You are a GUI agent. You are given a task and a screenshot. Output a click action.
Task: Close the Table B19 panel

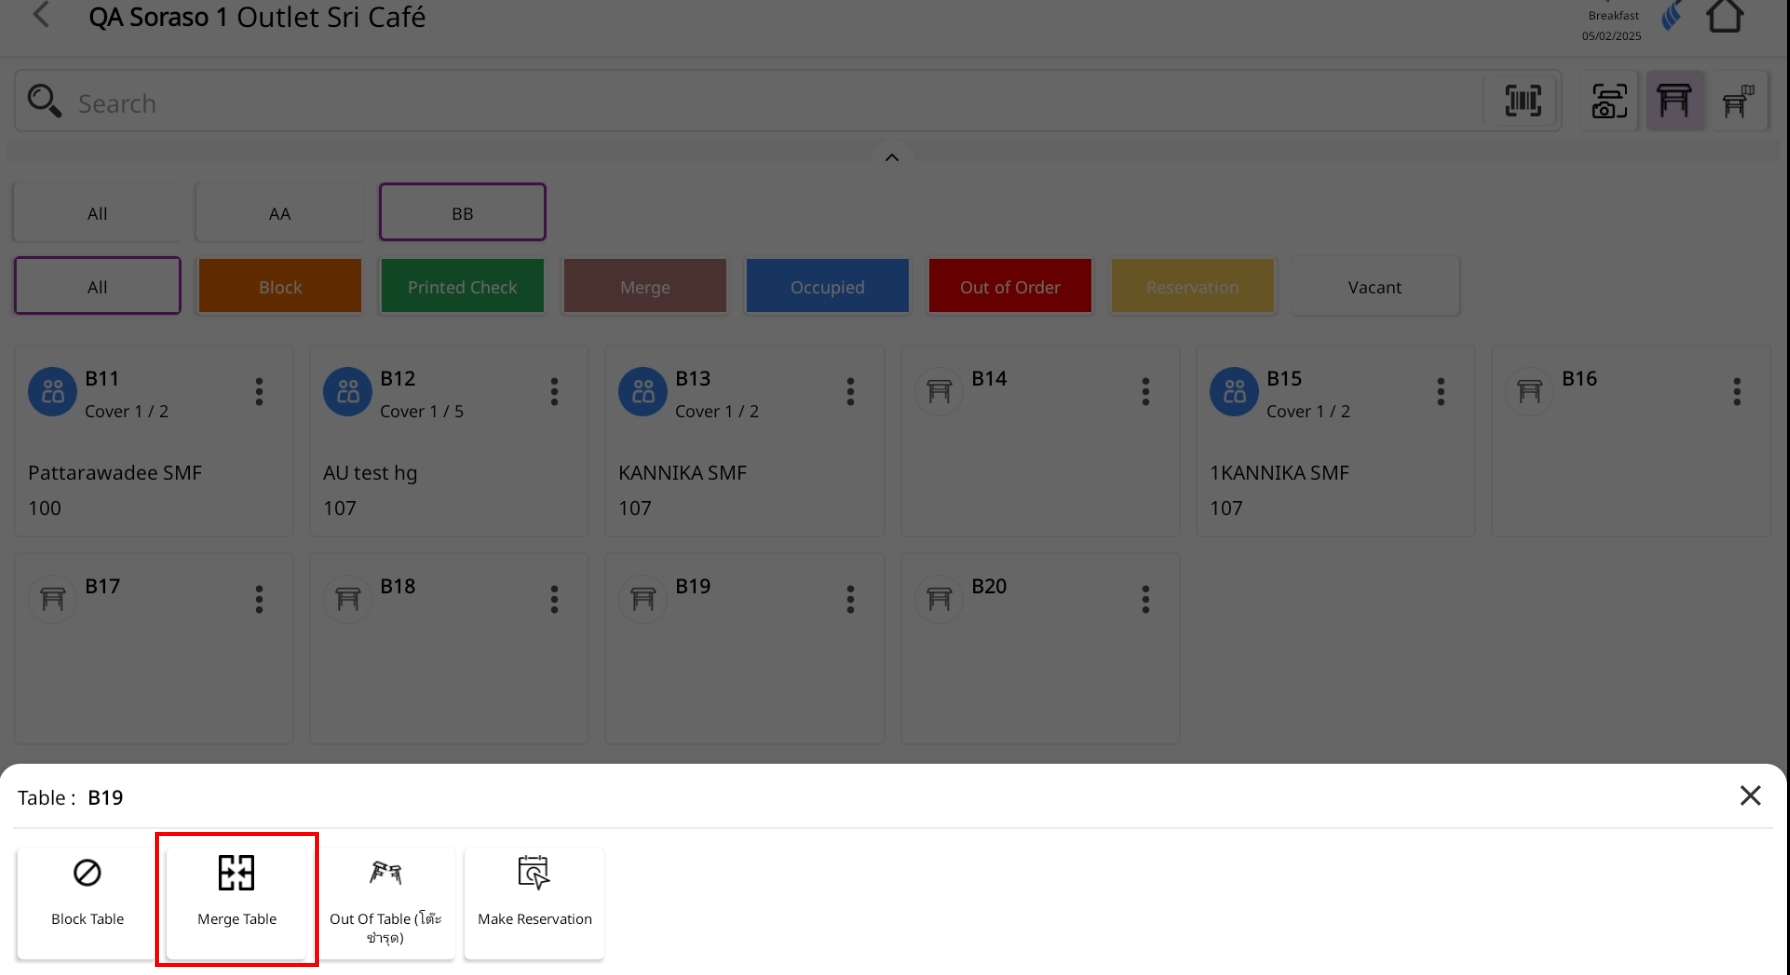click(1750, 796)
